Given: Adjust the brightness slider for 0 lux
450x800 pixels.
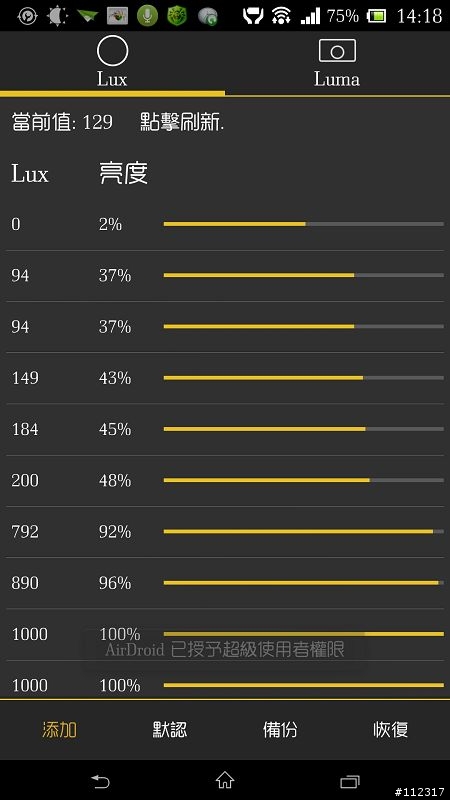Looking at the screenshot, I should 304,224.
